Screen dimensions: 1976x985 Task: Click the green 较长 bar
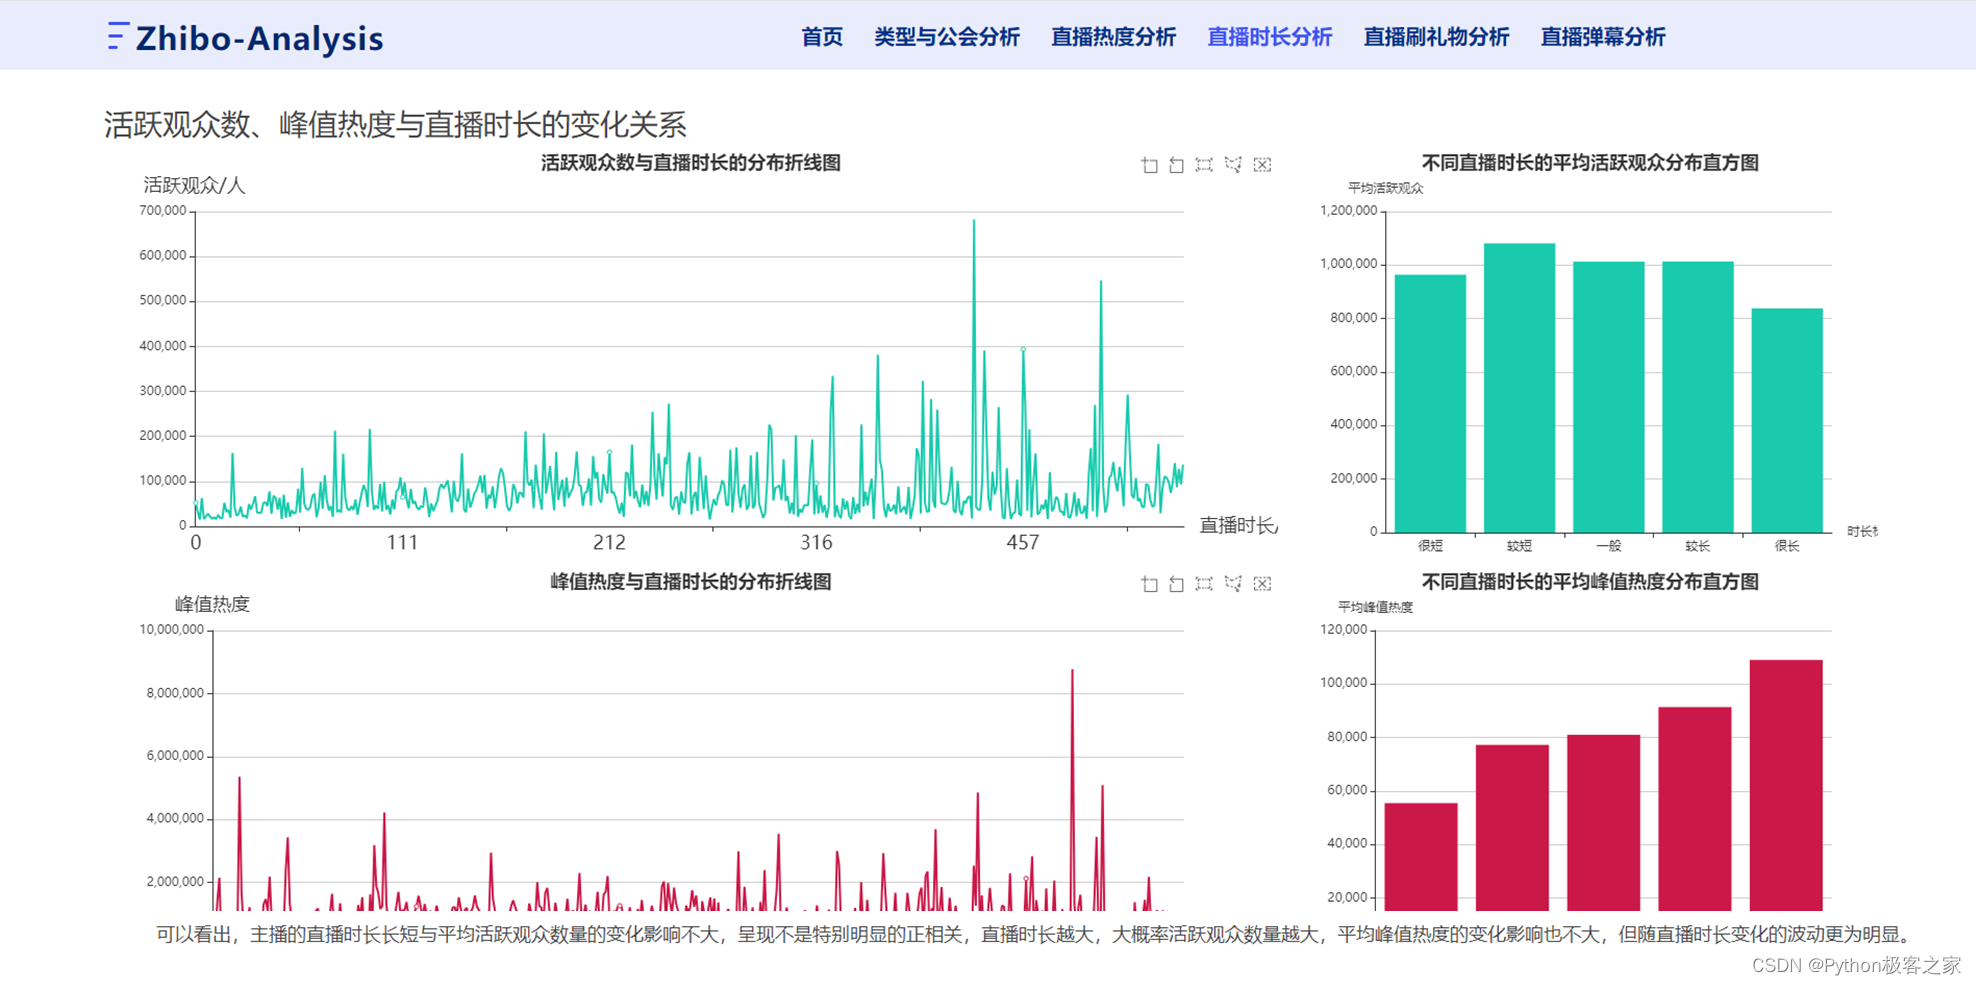(x=1697, y=397)
